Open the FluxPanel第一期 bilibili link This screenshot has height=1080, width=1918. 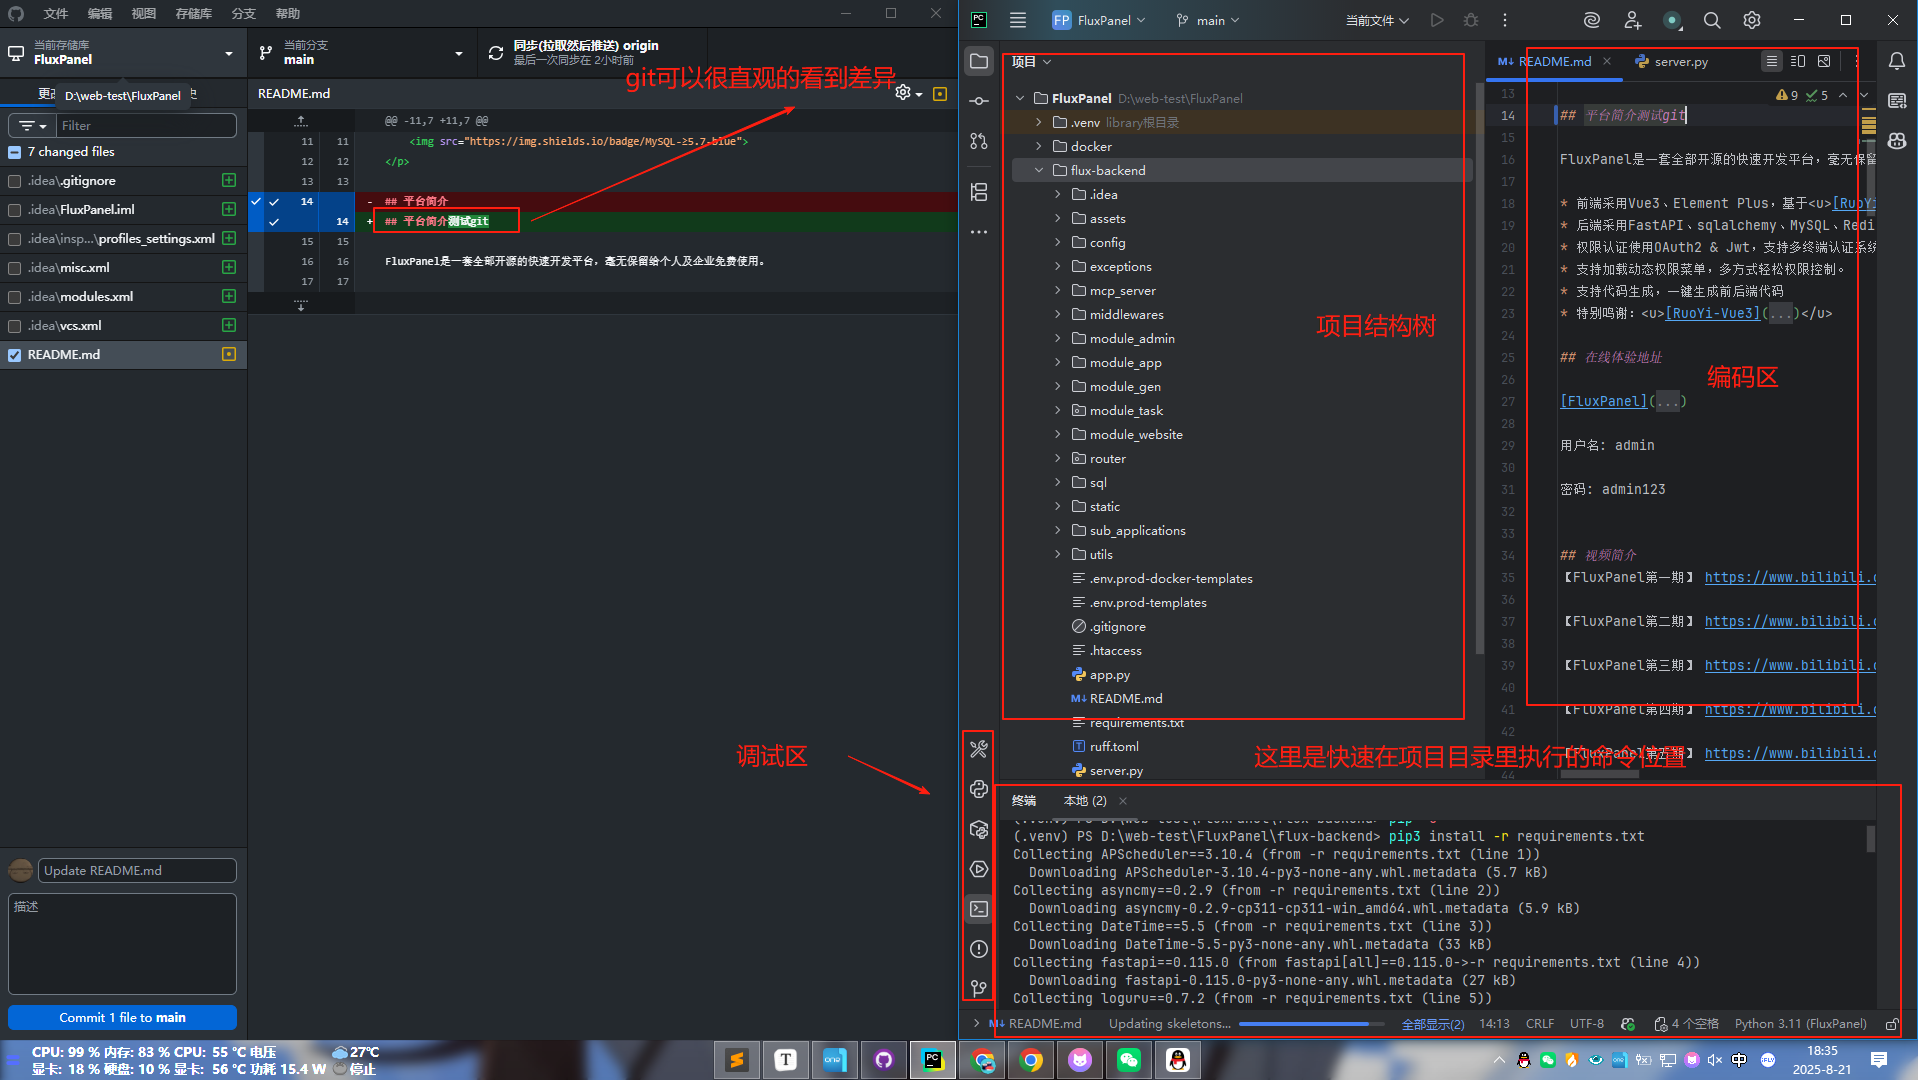pos(1790,577)
